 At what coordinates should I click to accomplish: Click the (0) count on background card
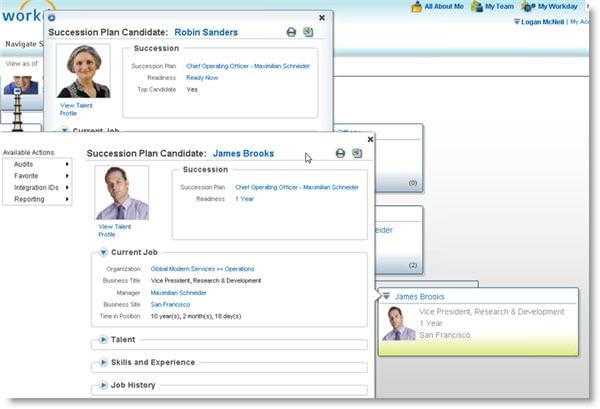coord(413,183)
